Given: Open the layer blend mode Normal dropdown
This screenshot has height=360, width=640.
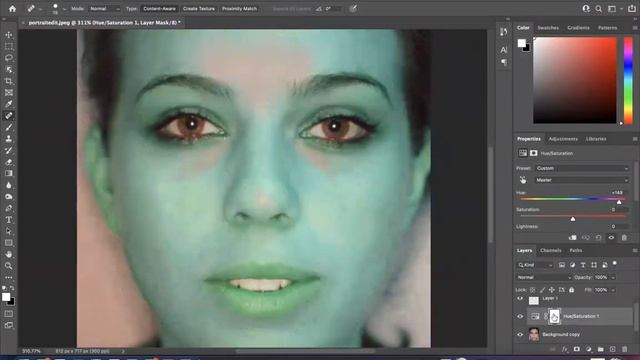Looking at the screenshot, I should click(x=544, y=278).
